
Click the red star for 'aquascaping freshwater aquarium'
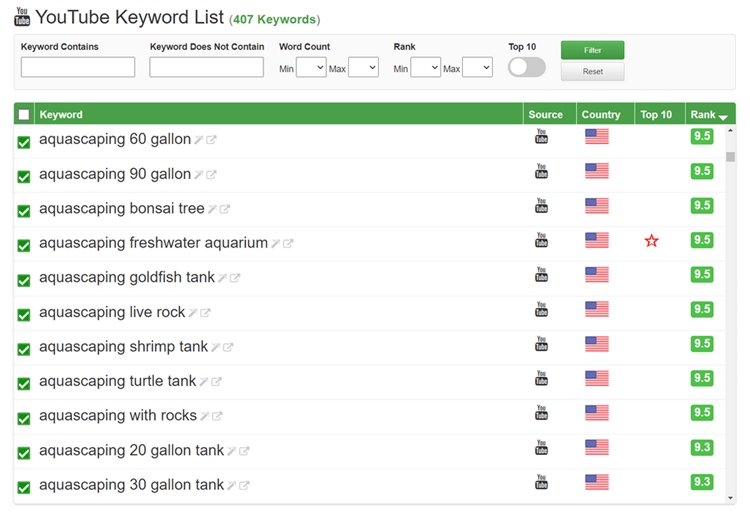coord(652,241)
